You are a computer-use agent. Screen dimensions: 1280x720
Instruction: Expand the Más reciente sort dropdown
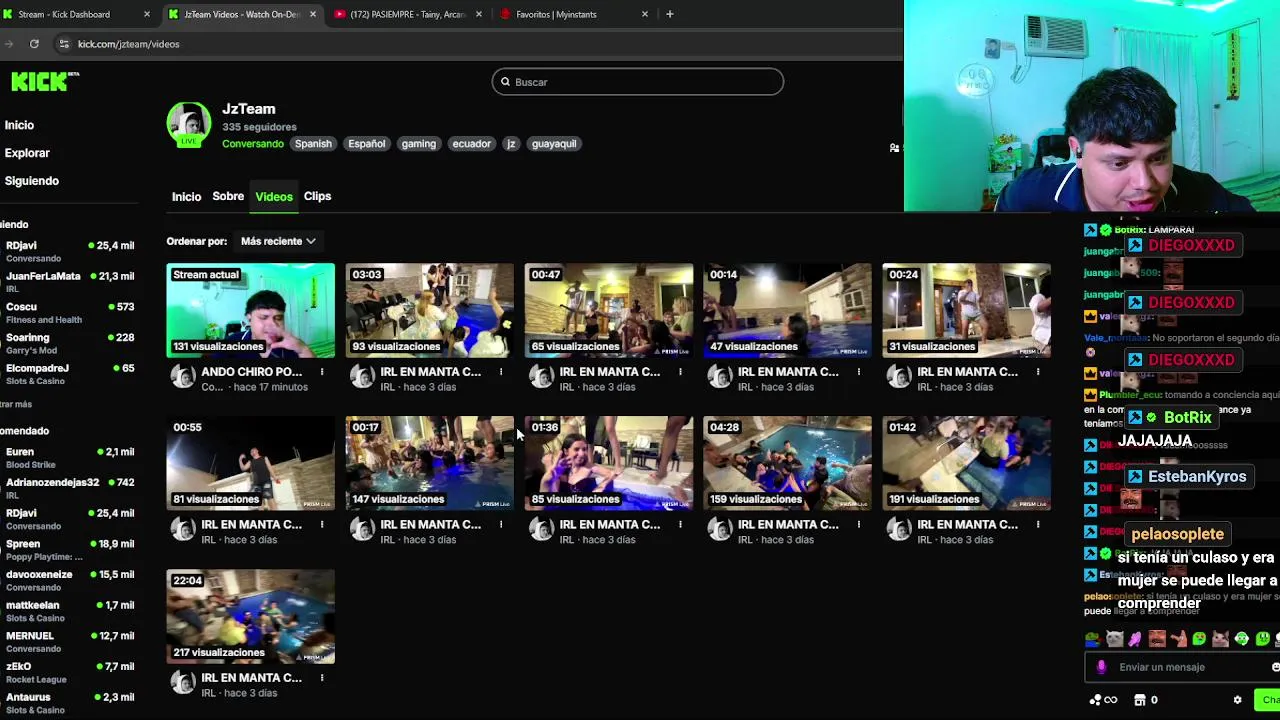278,241
